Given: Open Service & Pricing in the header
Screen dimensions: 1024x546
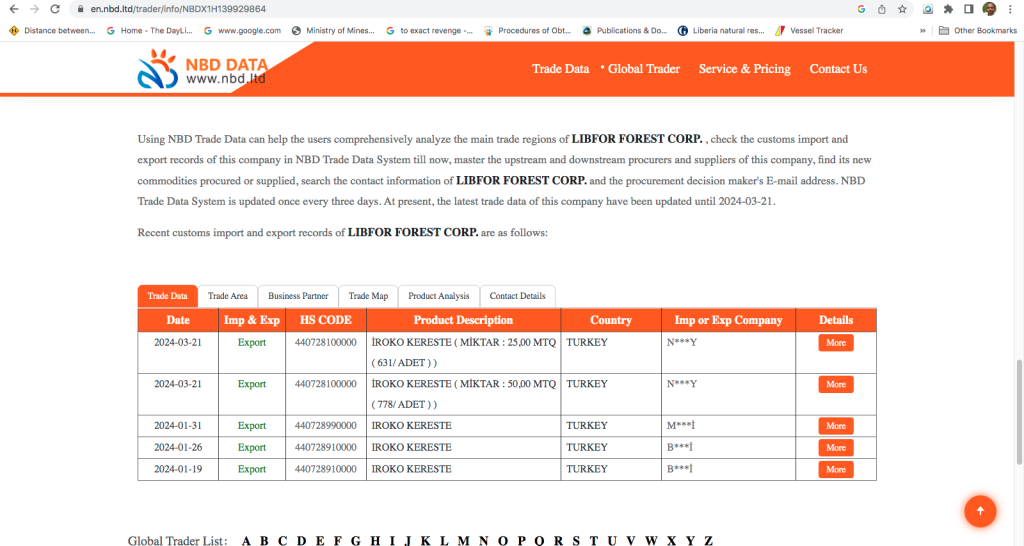Looking at the screenshot, I should click(x=744, y=69).
